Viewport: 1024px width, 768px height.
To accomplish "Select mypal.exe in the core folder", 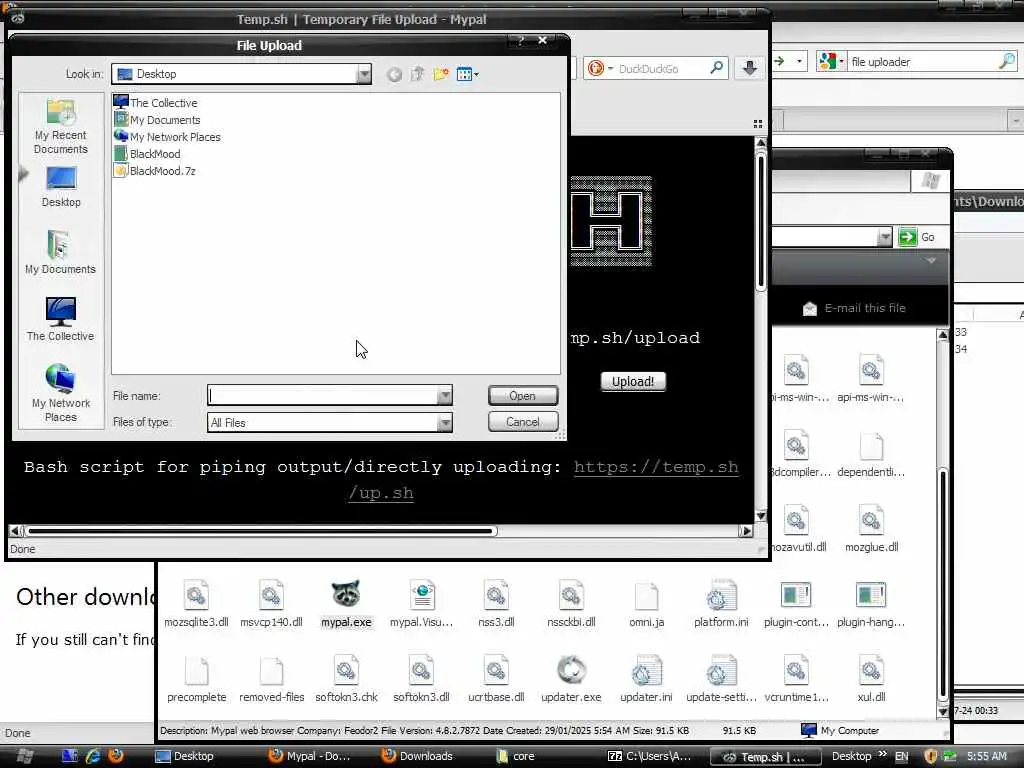I will (346, 604).
